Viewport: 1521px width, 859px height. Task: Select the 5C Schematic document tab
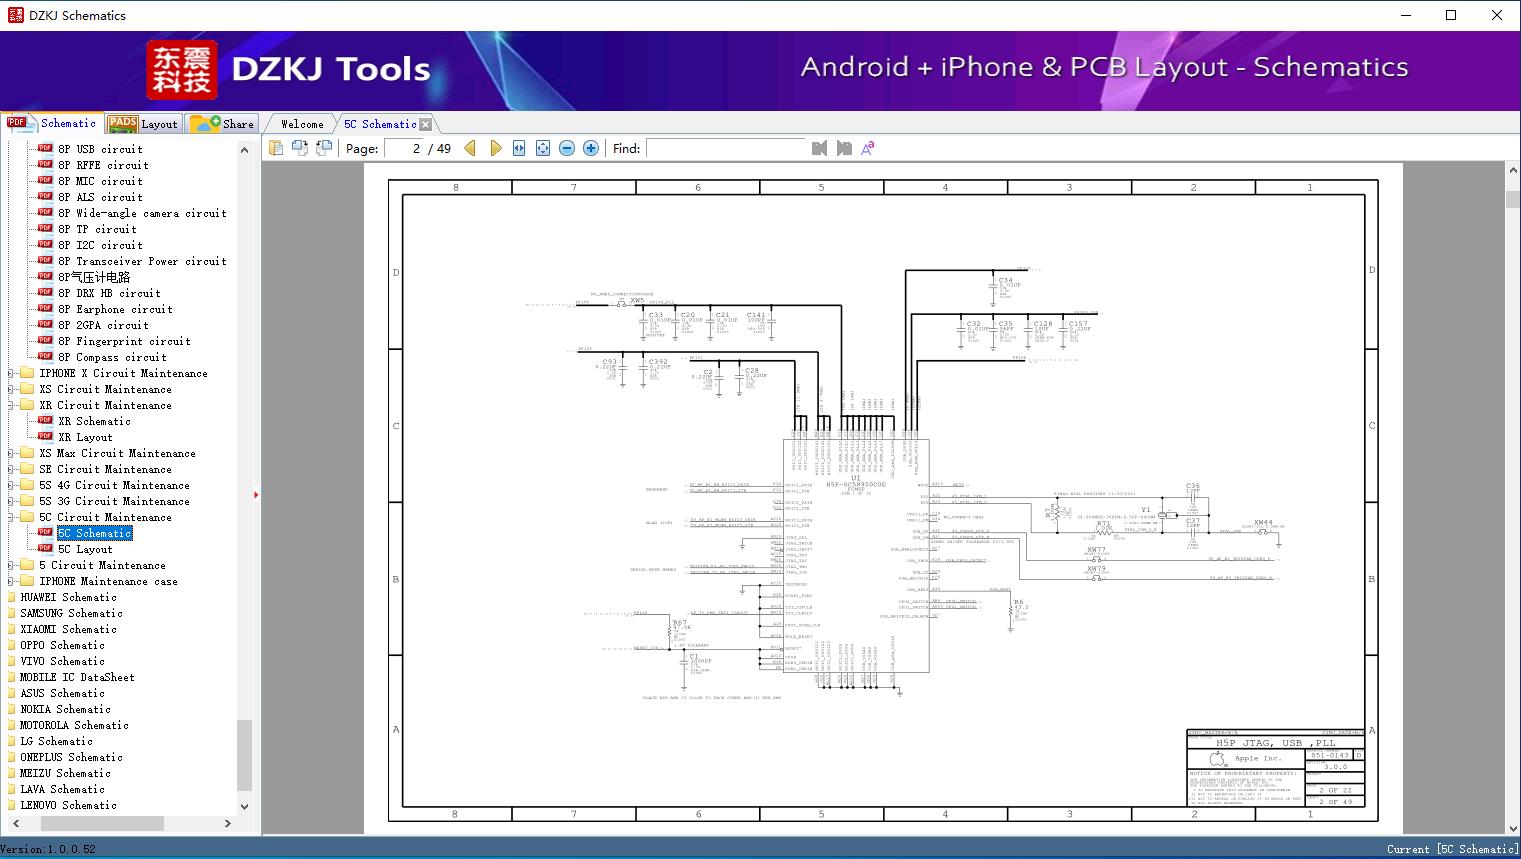[380, 124]
